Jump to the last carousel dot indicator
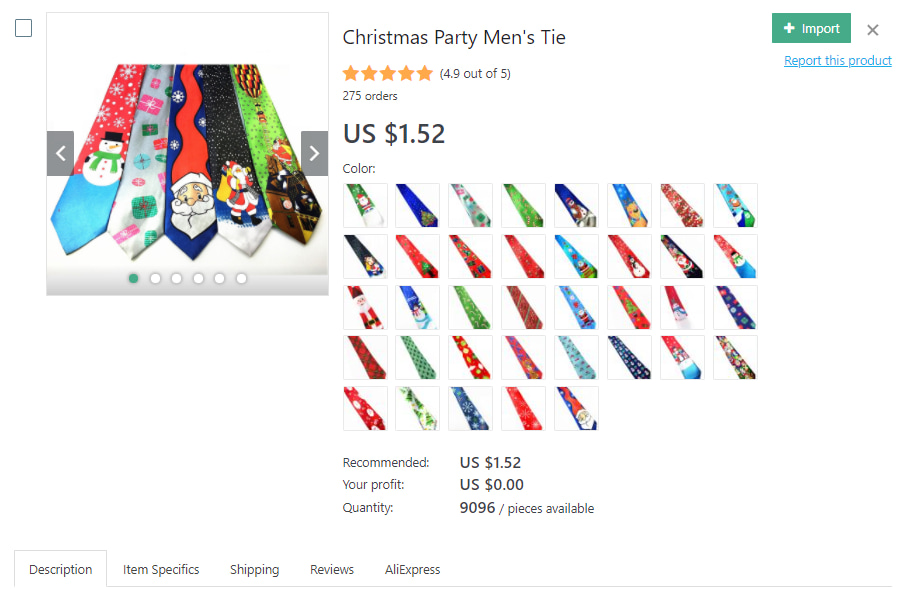Image resolution: width=906 pixels, height=596 pixels. point(241,278)
